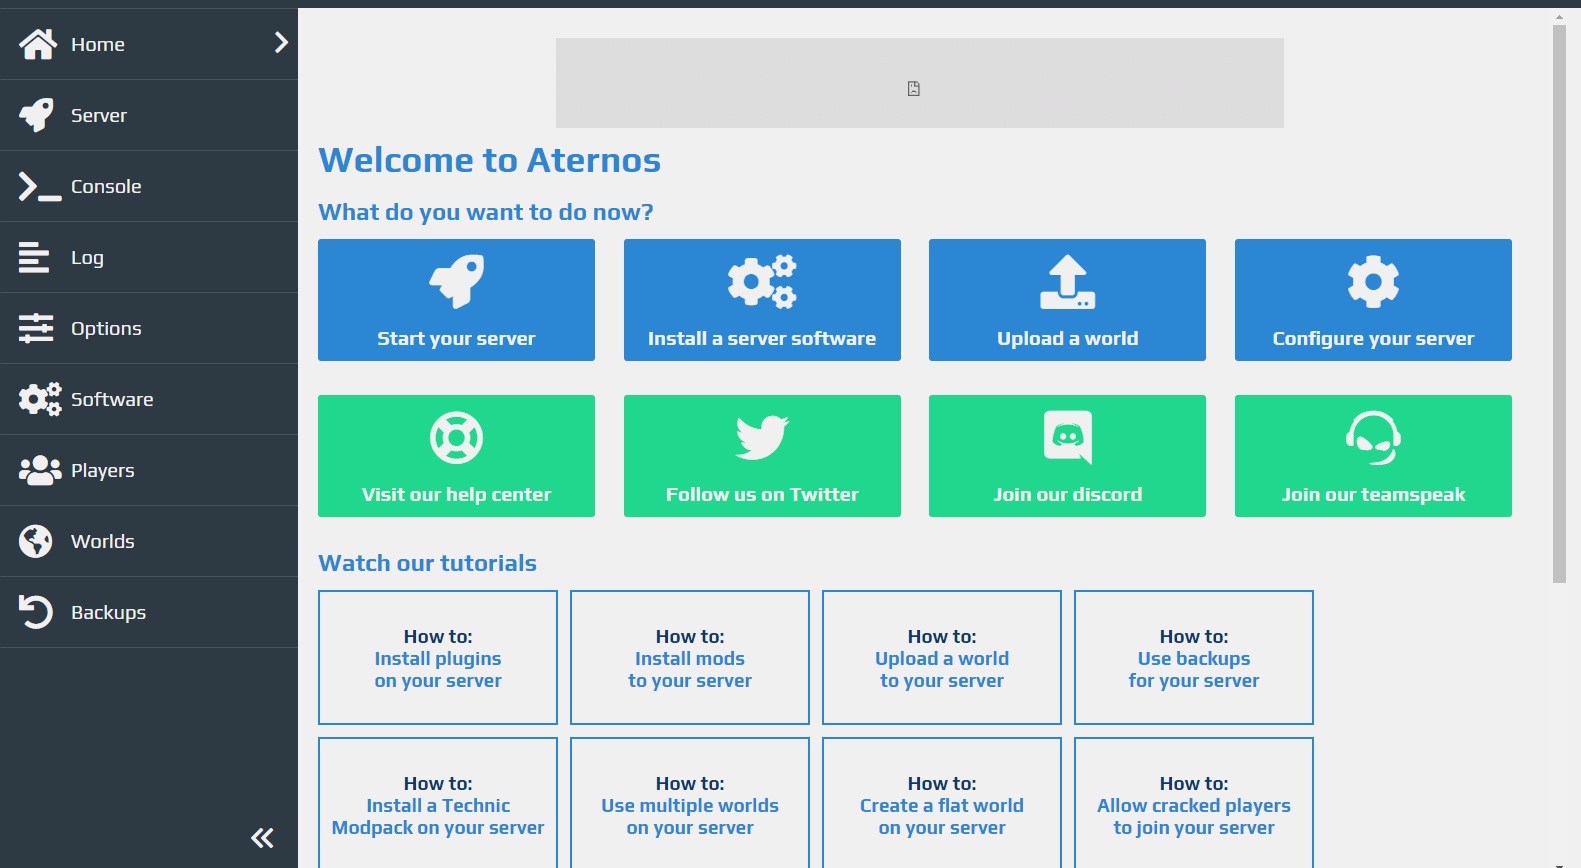The image size is (1581, 868).
Task: Open the Log menu item
Action: pos(149,257)
